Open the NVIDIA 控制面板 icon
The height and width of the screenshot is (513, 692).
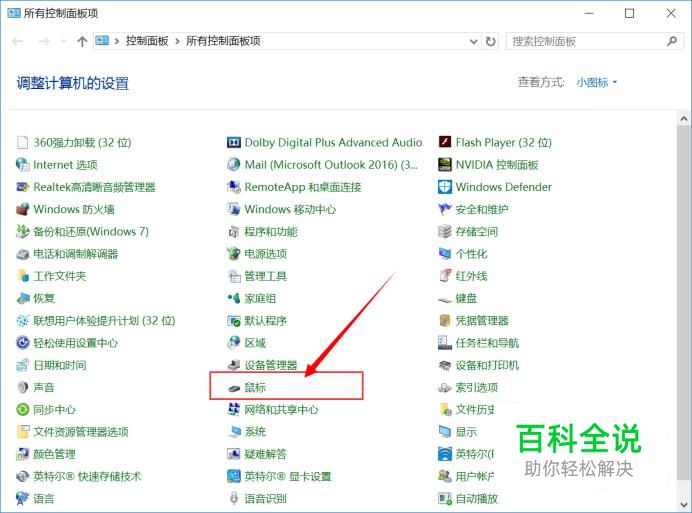click(x=445, y=165)
